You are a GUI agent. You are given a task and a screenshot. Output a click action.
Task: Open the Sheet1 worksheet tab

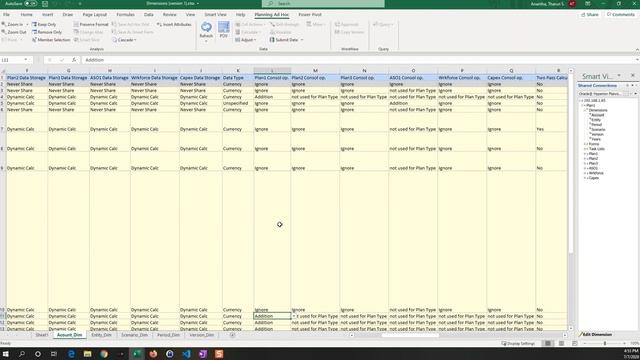[x=42, y=335]
